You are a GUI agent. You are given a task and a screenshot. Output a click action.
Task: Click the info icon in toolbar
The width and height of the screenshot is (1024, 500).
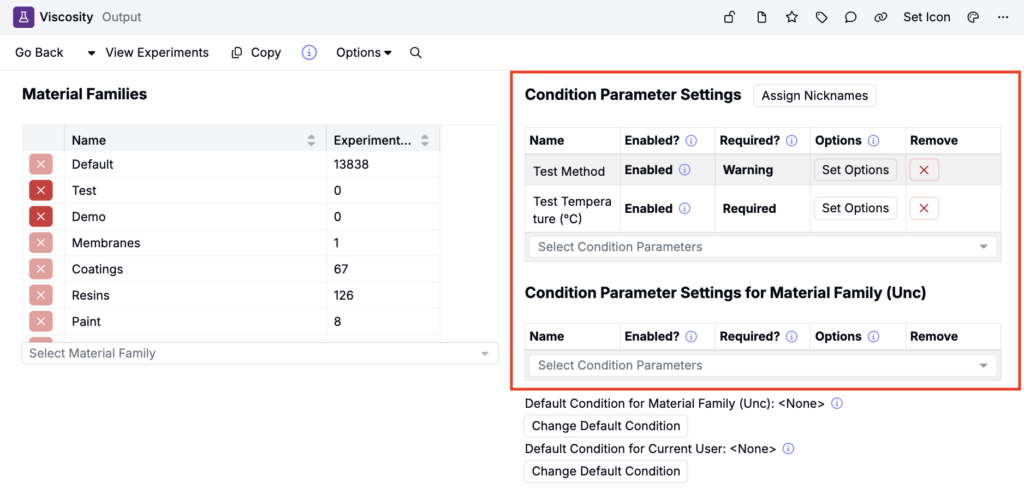point(309,53)
